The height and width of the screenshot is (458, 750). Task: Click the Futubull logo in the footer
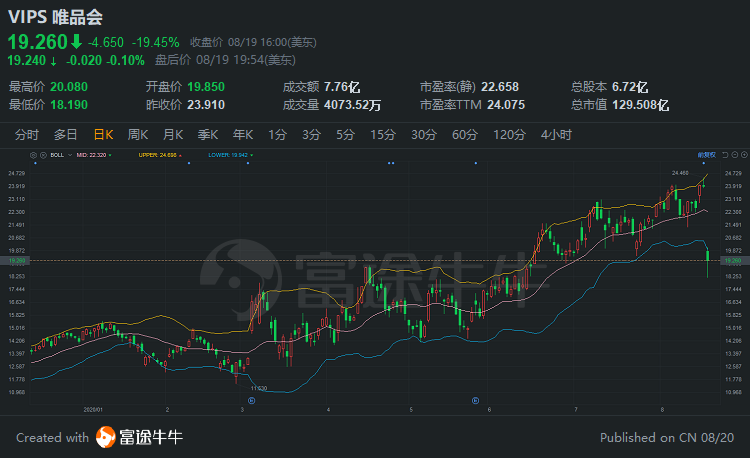(105, 437)
